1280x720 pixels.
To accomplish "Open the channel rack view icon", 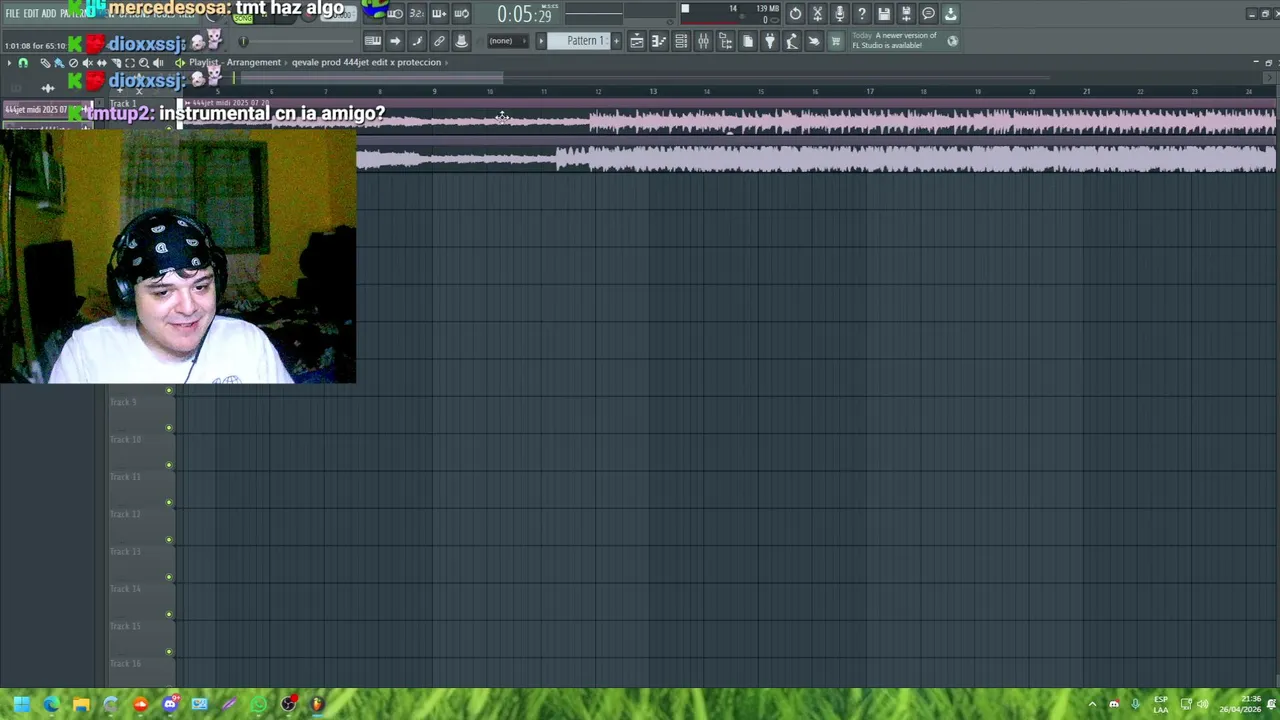I will click(681, 41).
